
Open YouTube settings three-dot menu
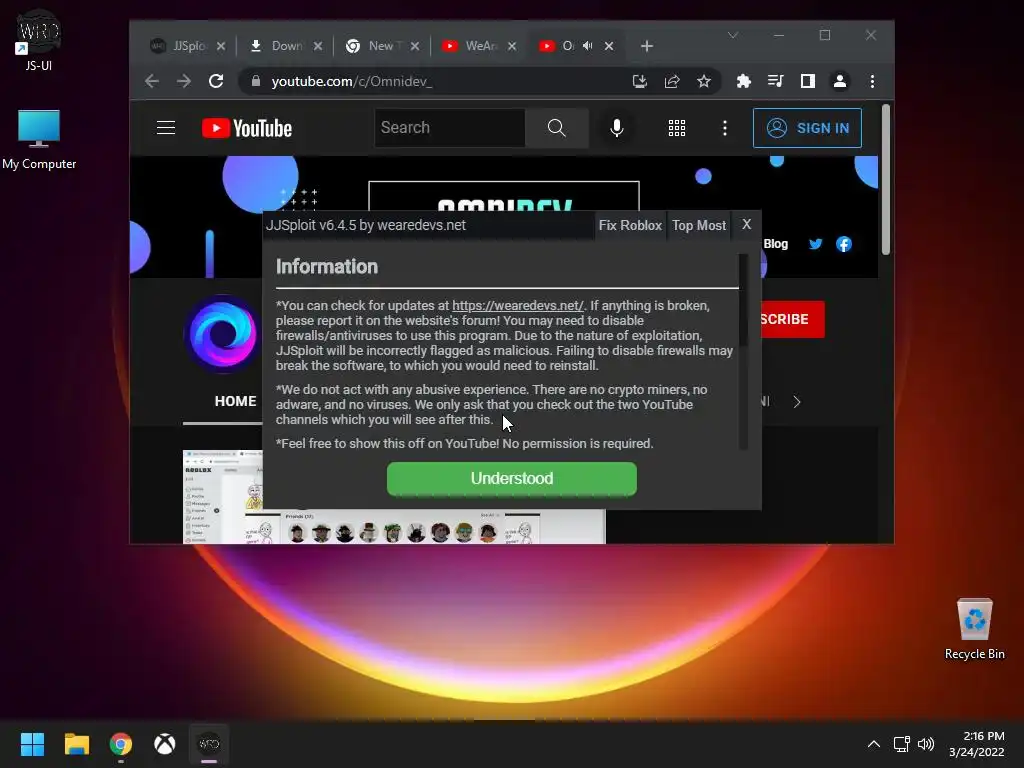[724, 128]
